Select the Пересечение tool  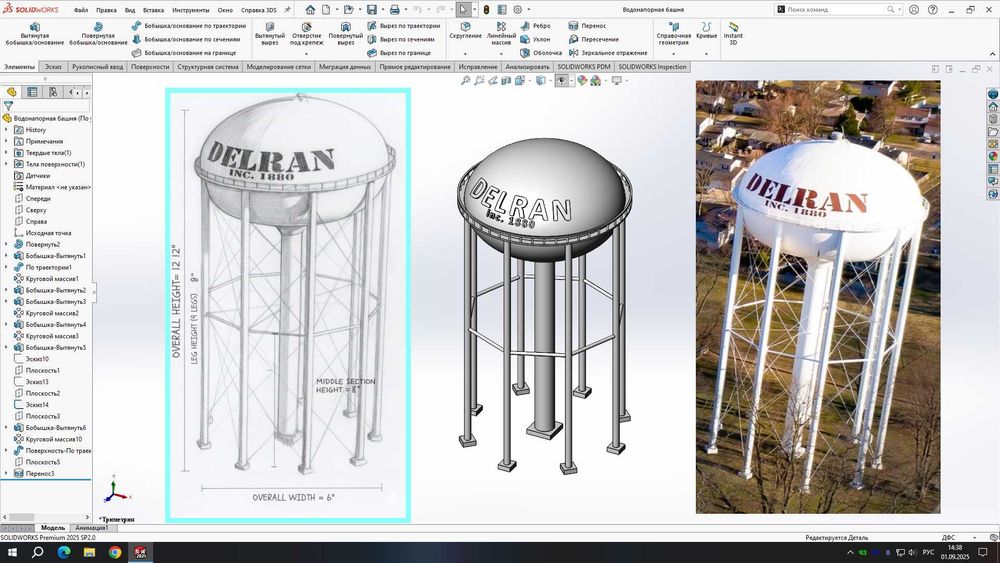(594, 40)
